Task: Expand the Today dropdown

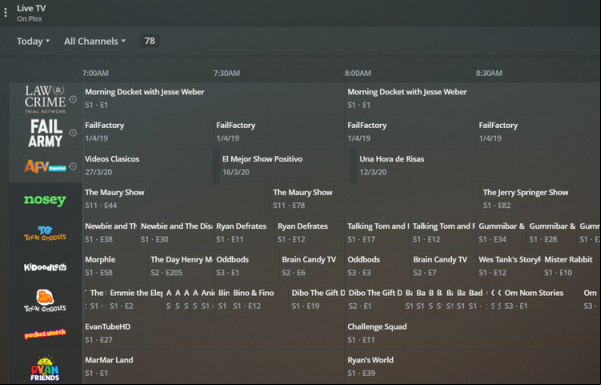Action: pos(33,41)
